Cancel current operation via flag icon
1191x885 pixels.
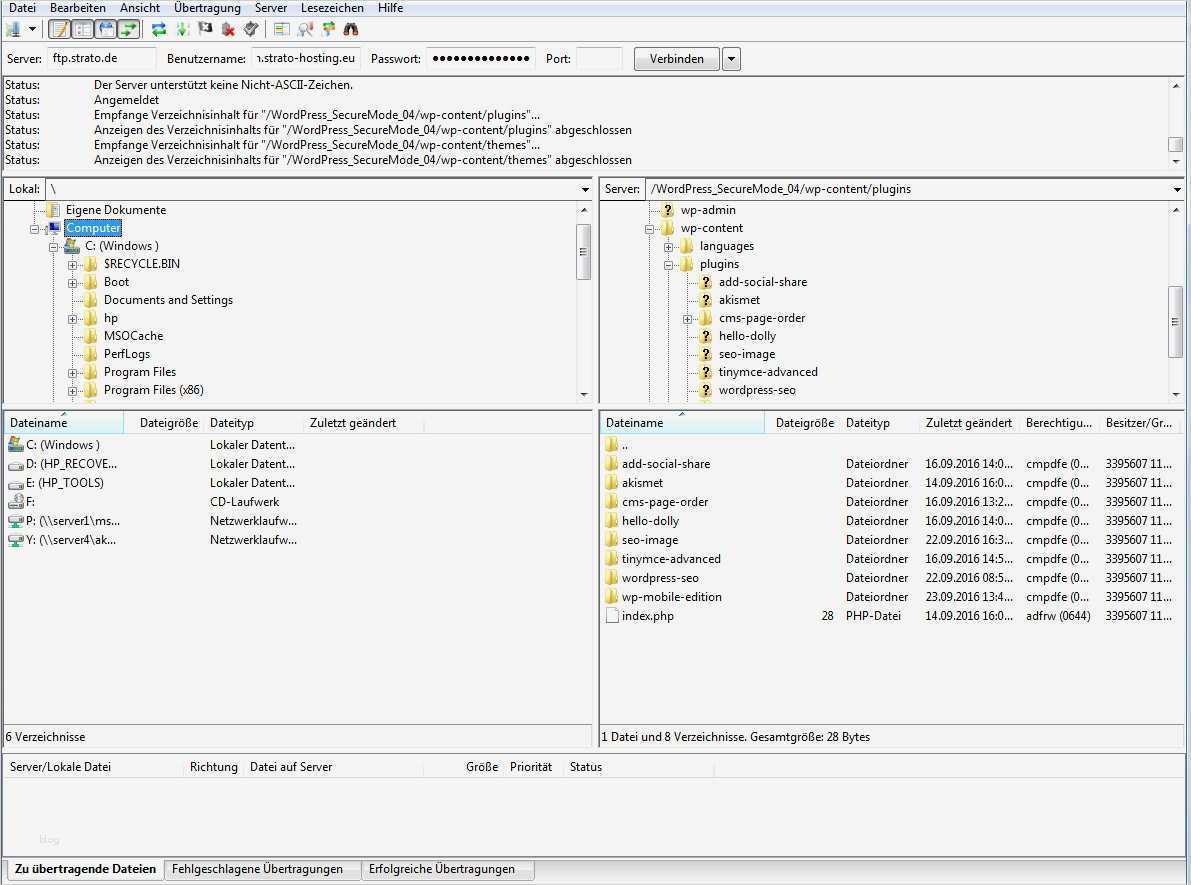(x=205, y=29)
